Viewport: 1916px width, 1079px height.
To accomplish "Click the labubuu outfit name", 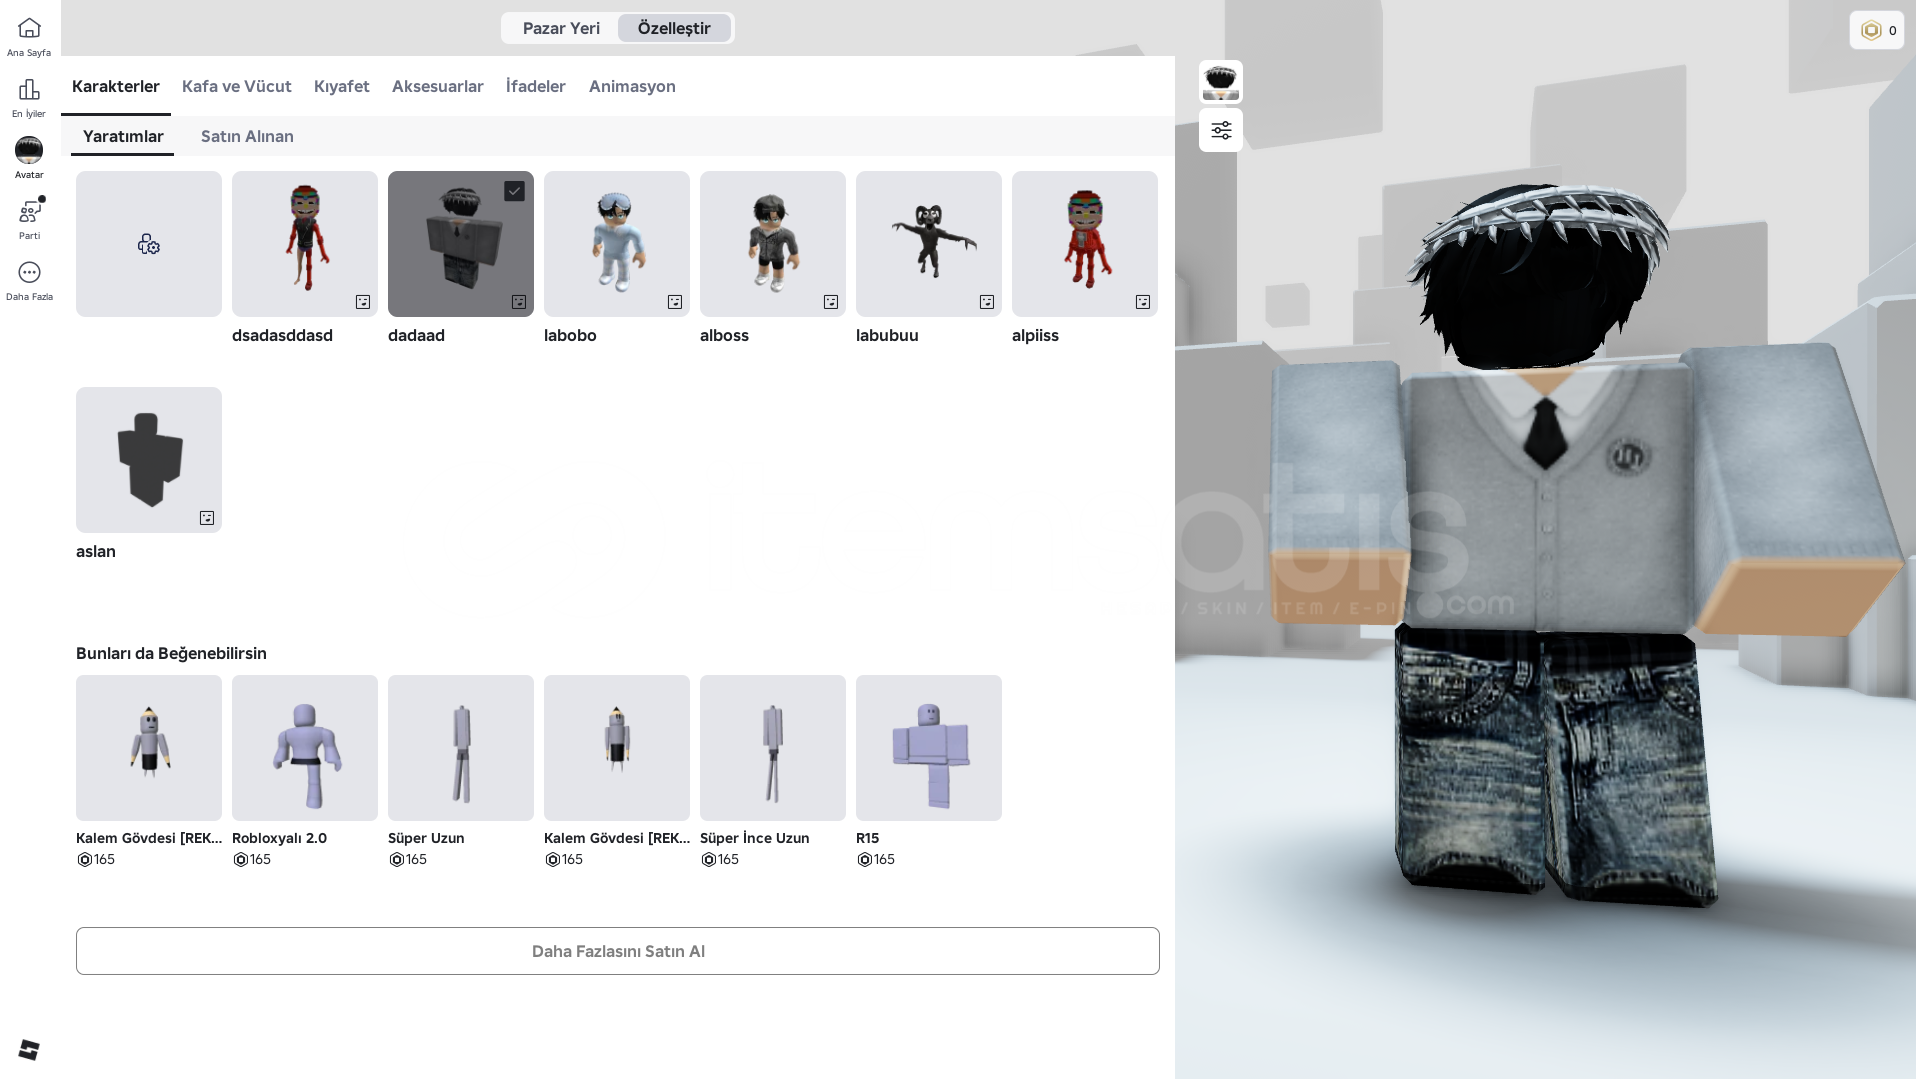I will pos(887,335).
